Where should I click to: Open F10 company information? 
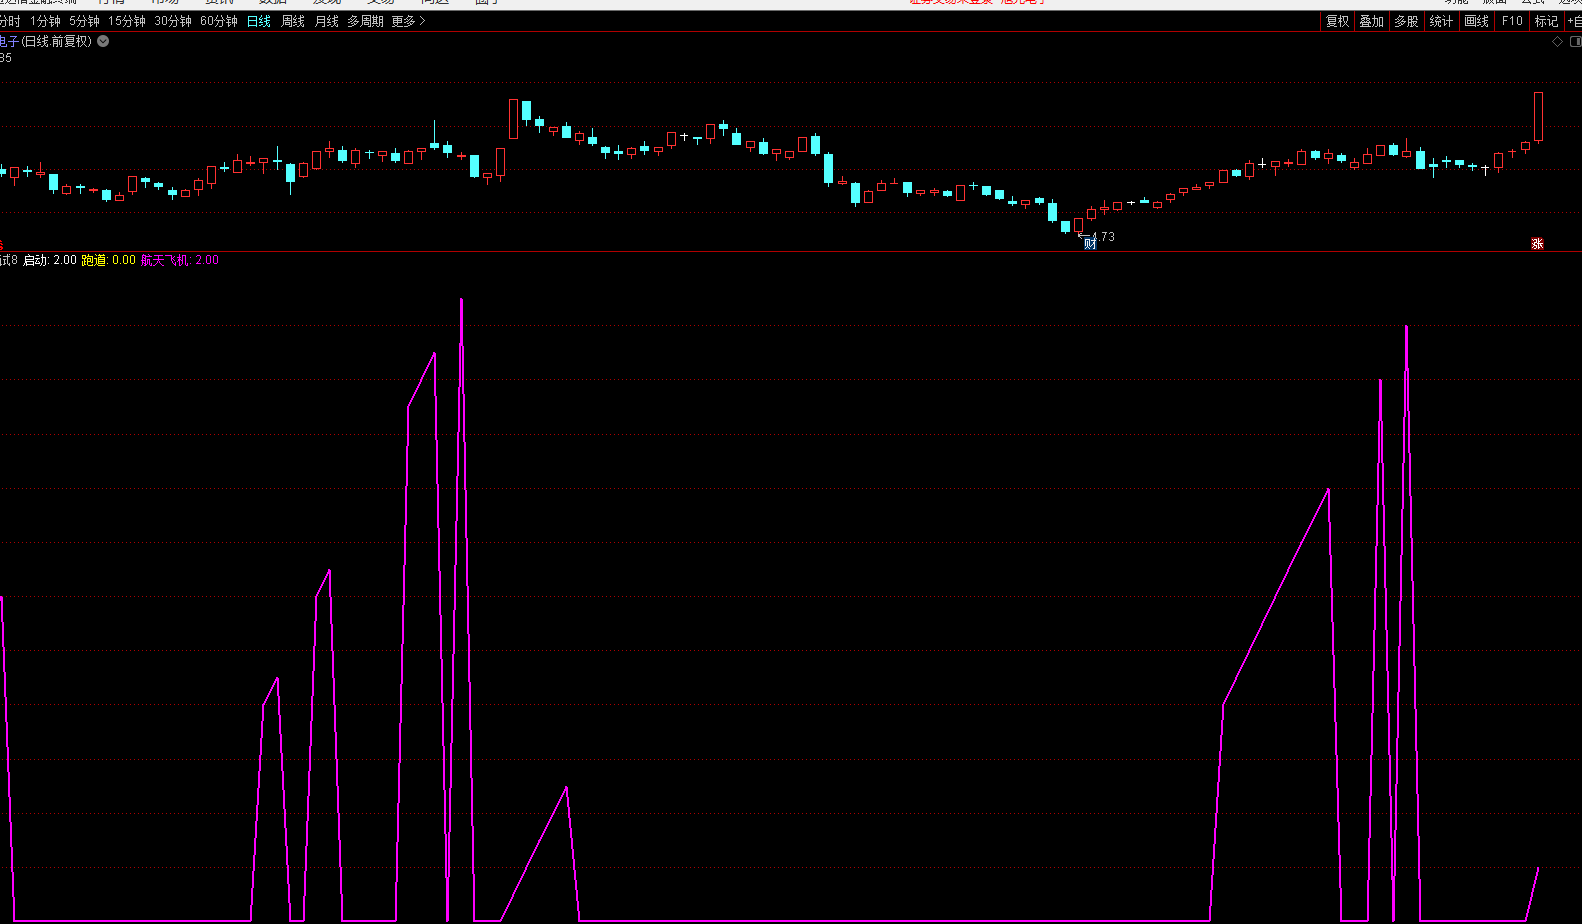[1512, 21]
